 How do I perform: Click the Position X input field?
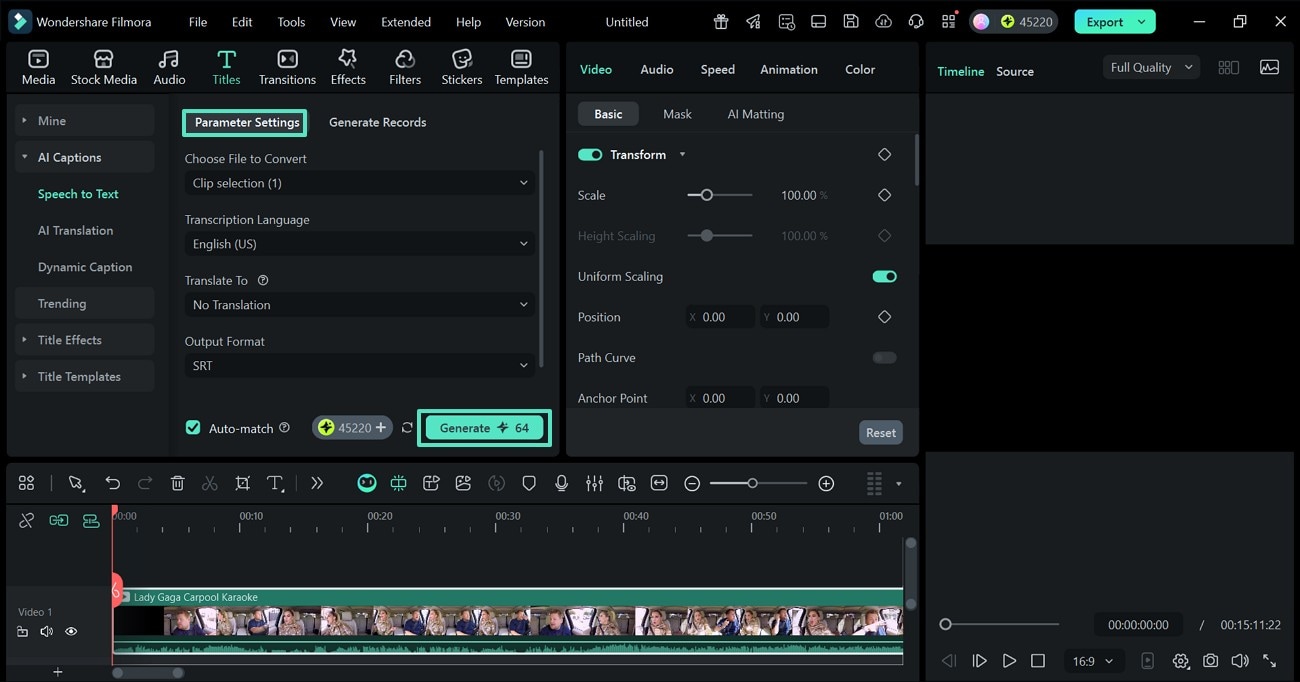720,317
